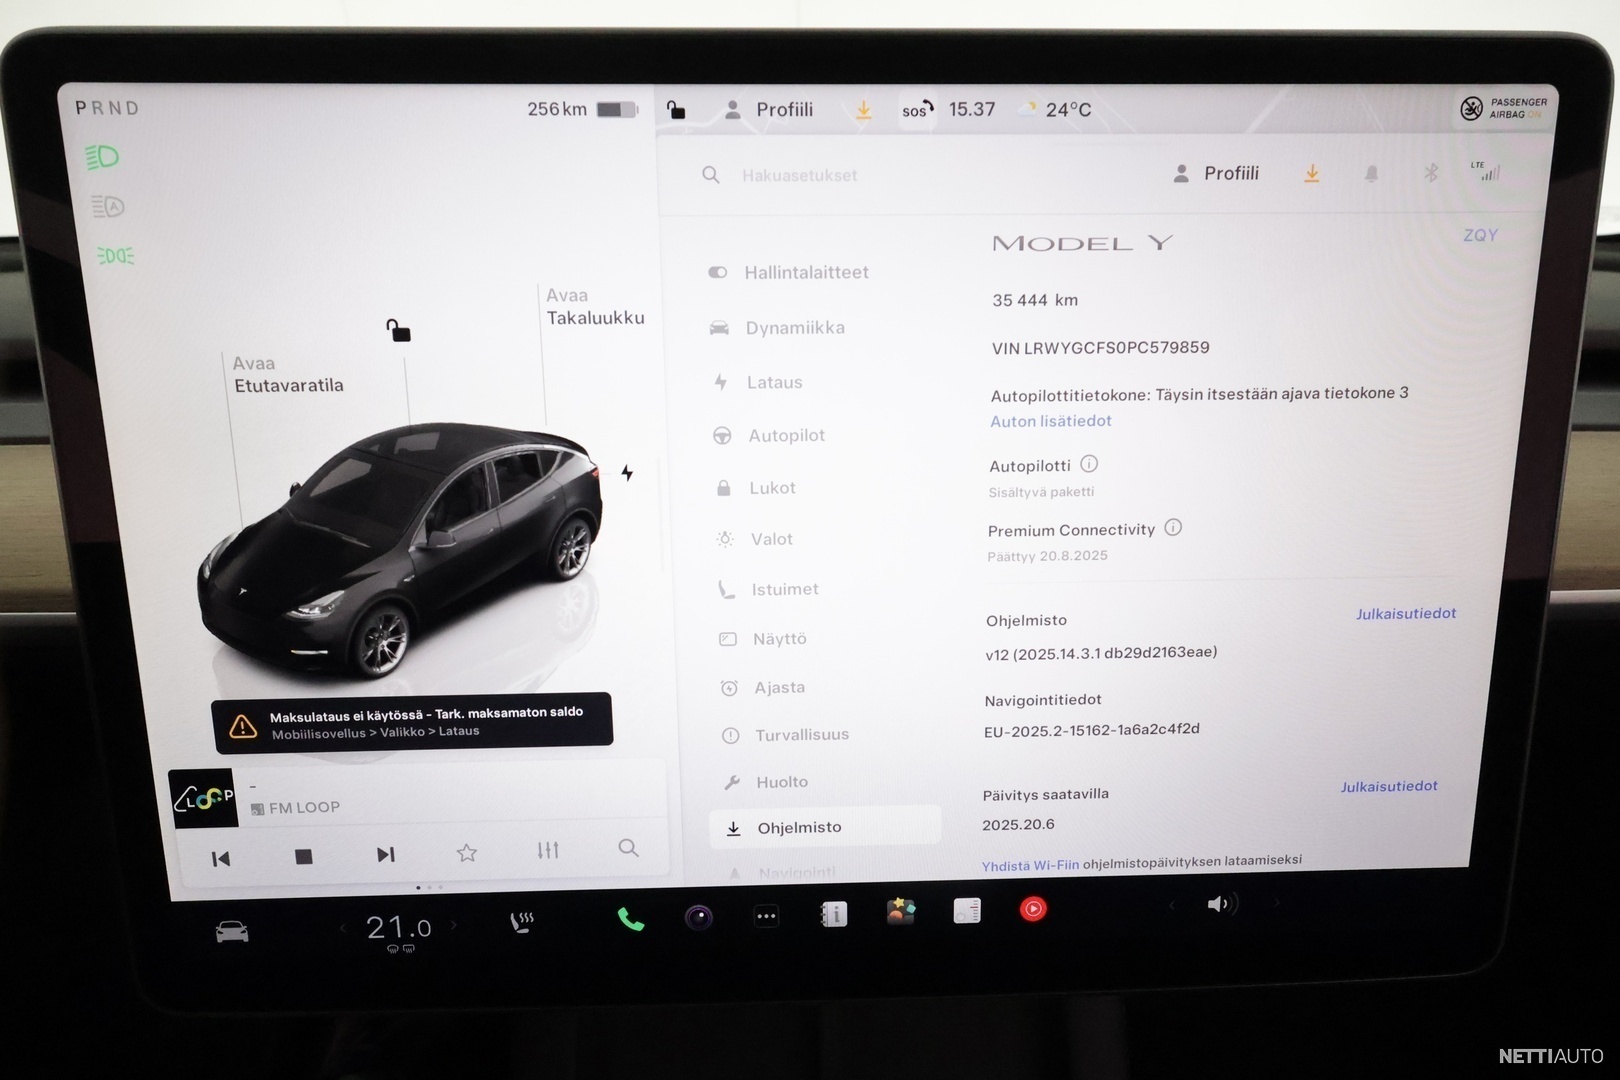
Task: Open the Turvallisuus menu
Action: pyautogui.click(x=786, y=735)
